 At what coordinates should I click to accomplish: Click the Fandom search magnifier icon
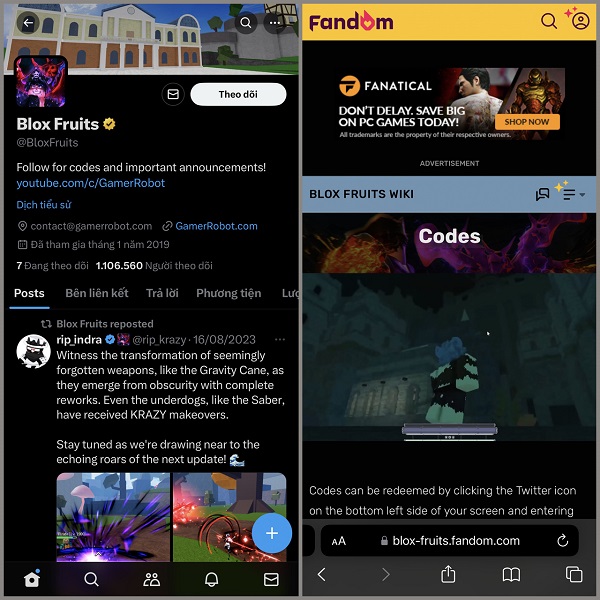549,21
